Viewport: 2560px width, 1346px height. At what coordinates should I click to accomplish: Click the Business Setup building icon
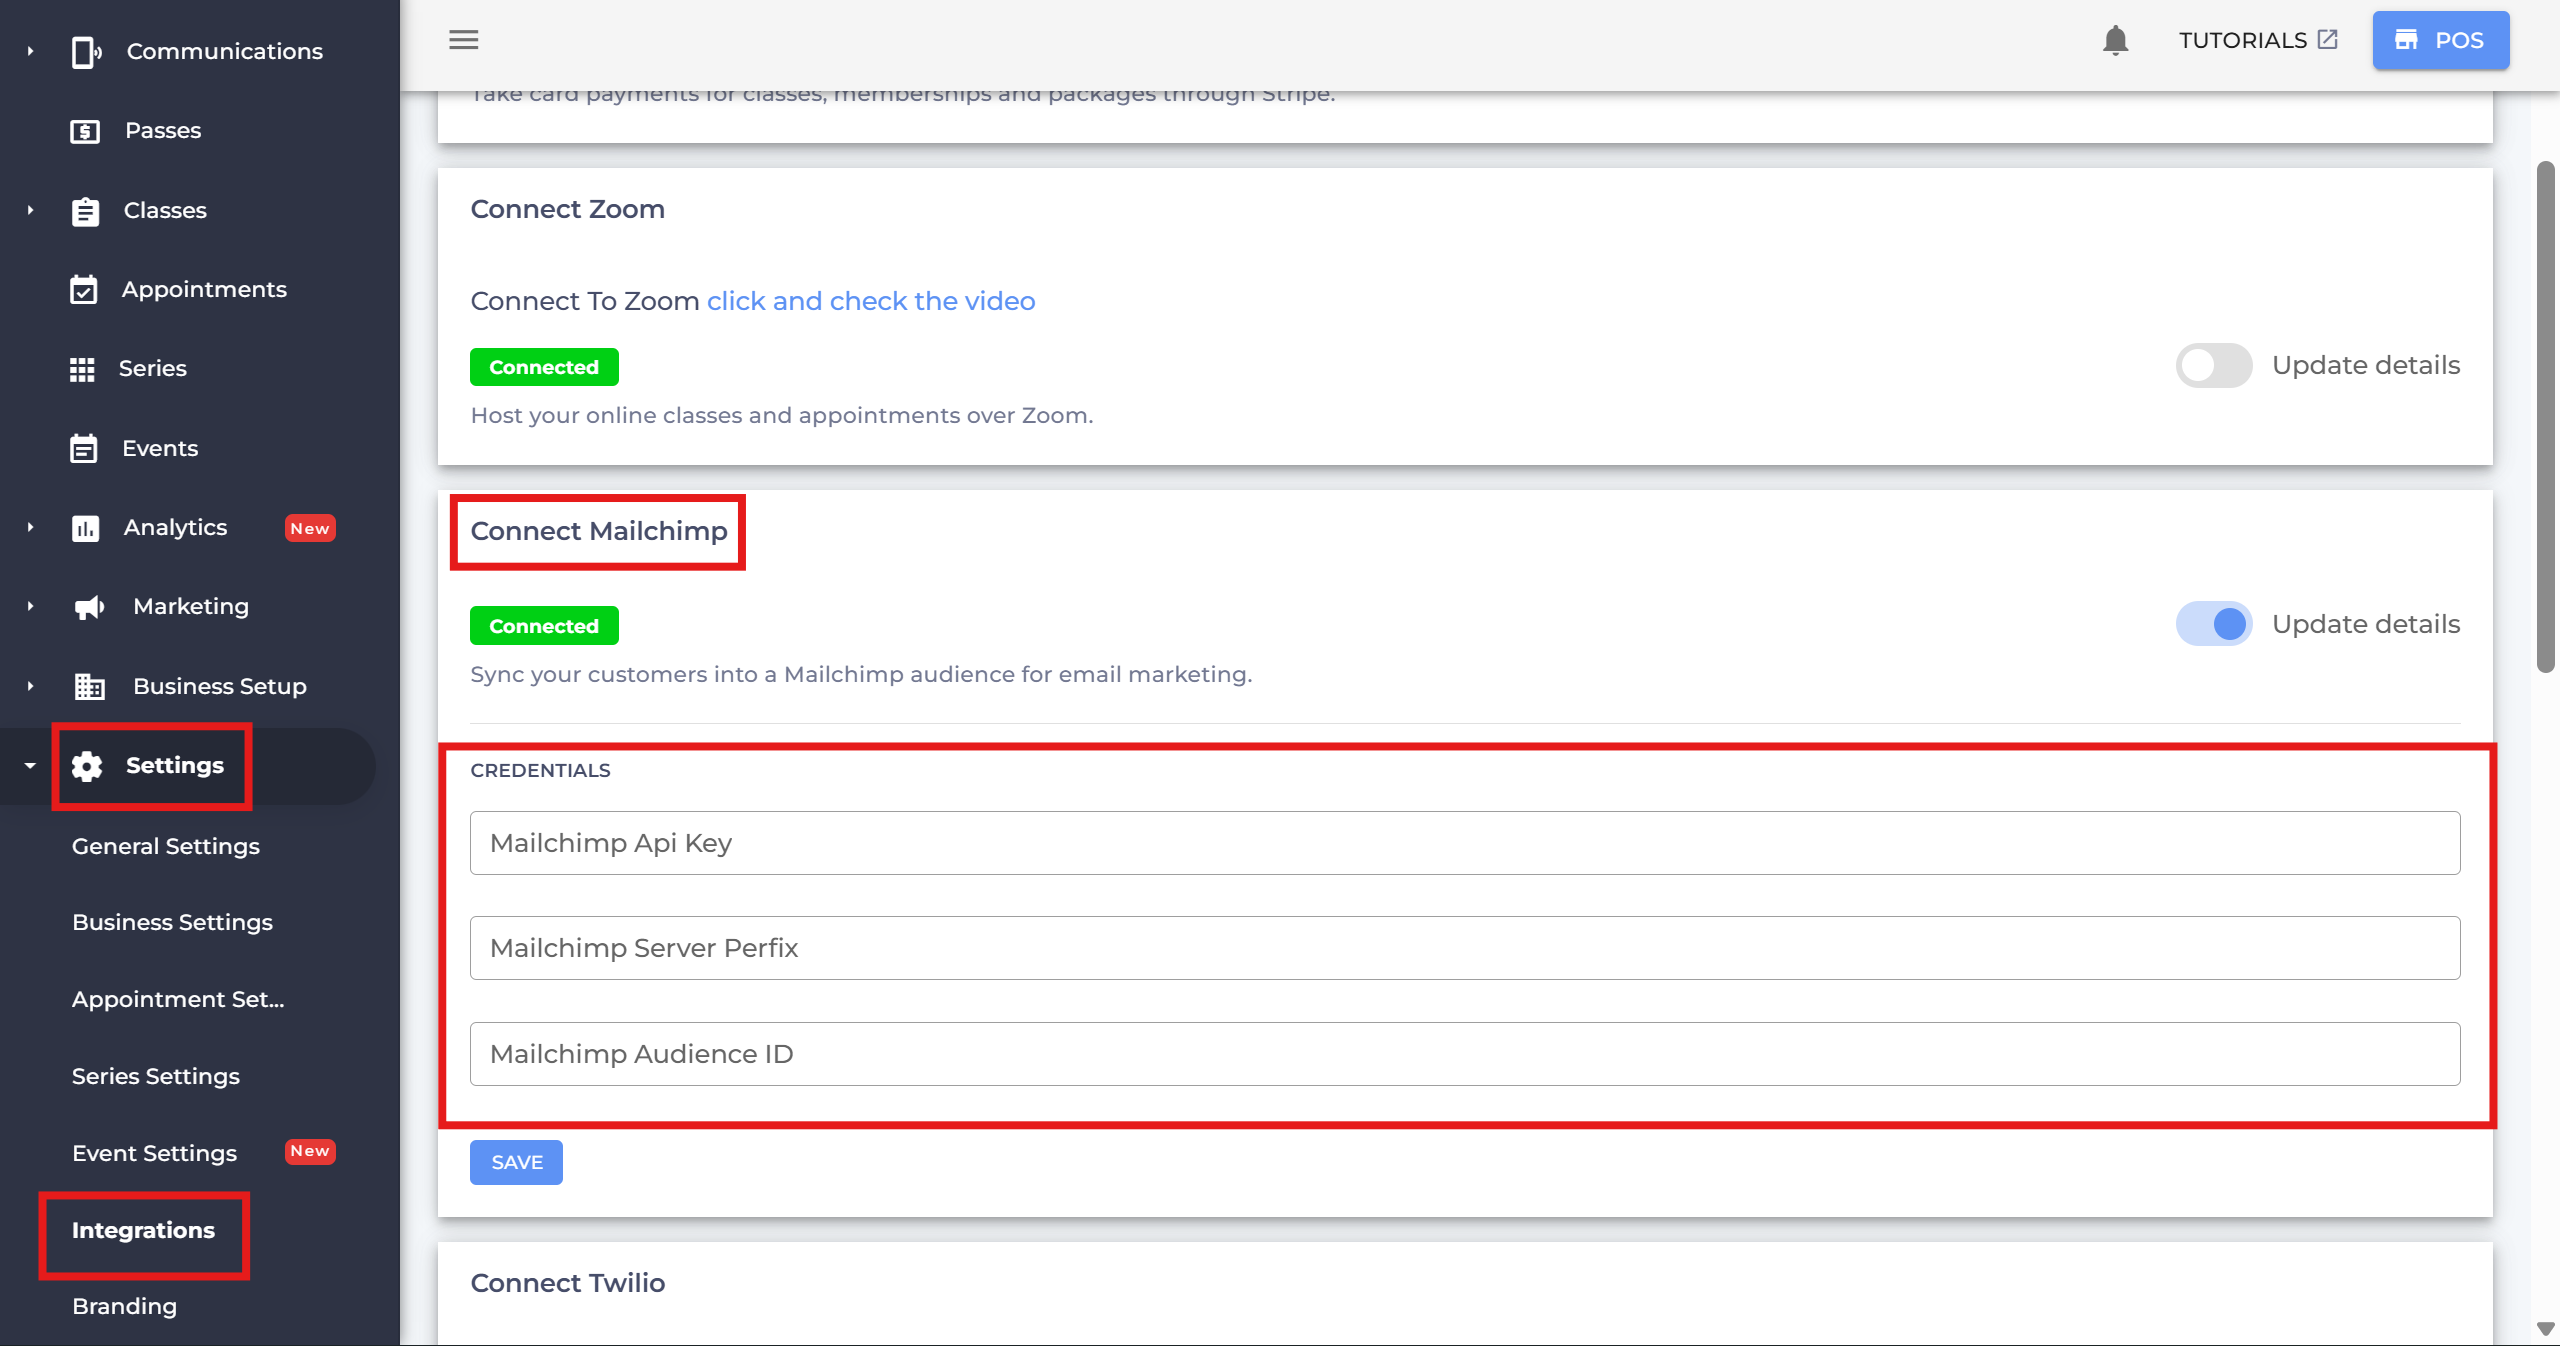coord(89,686)
